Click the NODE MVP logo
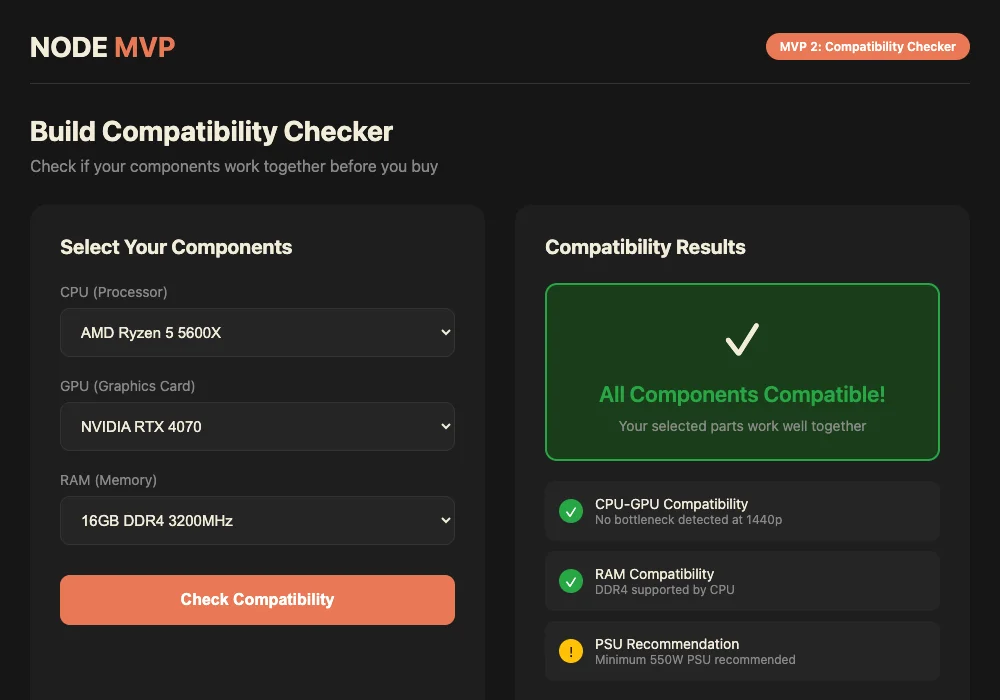 coord(102,46)
